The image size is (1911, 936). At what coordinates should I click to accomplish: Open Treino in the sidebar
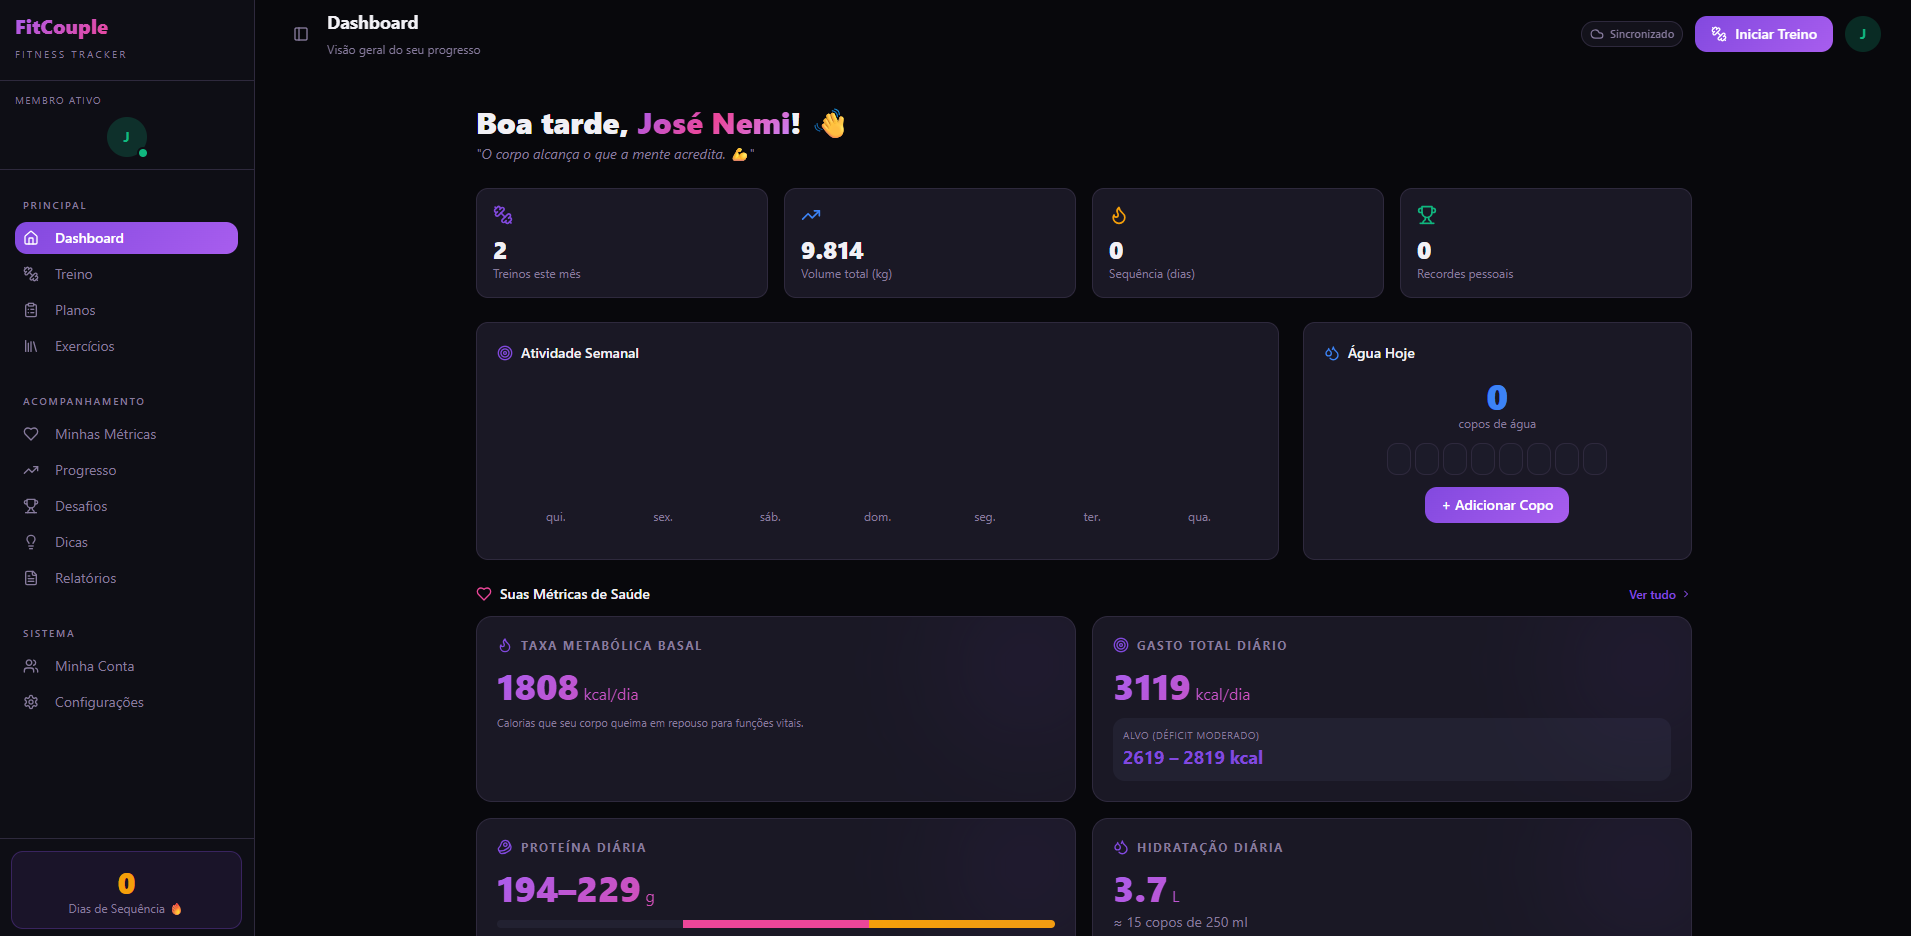coord(126,274)
